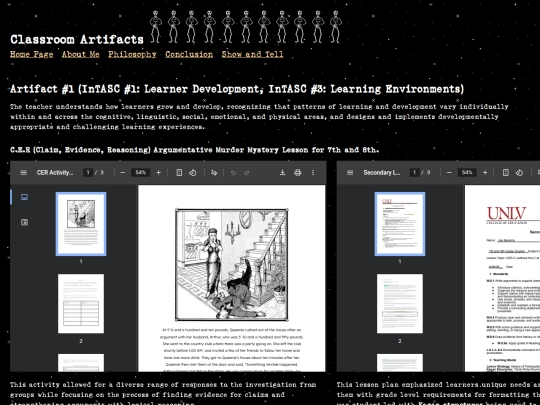
Task: Open the Philosophy page link
Action: click(132, 54)
